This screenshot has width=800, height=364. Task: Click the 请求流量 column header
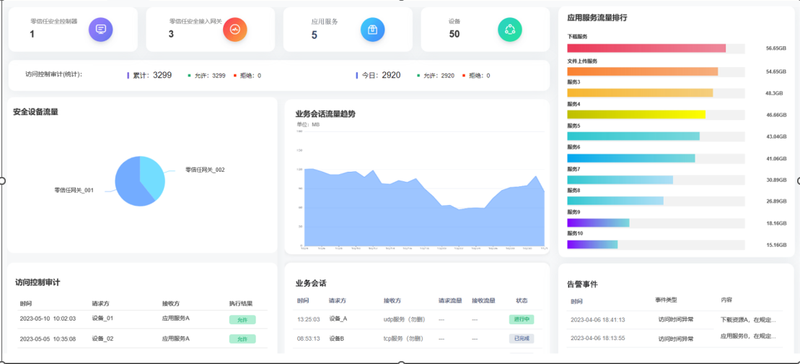pos(450,301)
